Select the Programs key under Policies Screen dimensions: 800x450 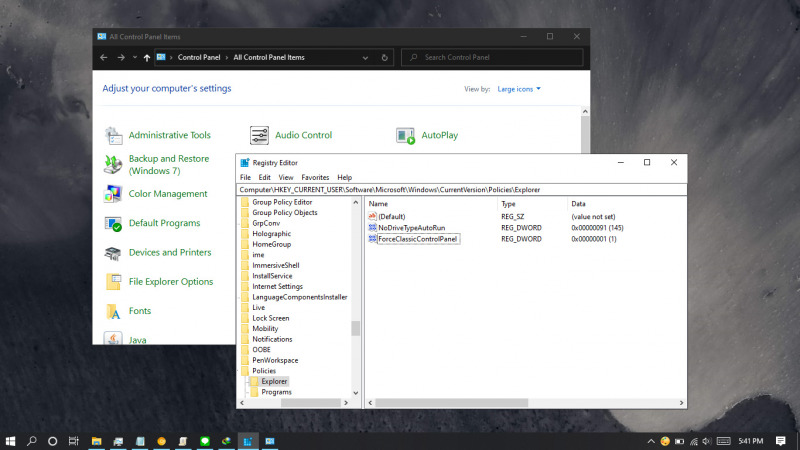[x=276, y=392]
